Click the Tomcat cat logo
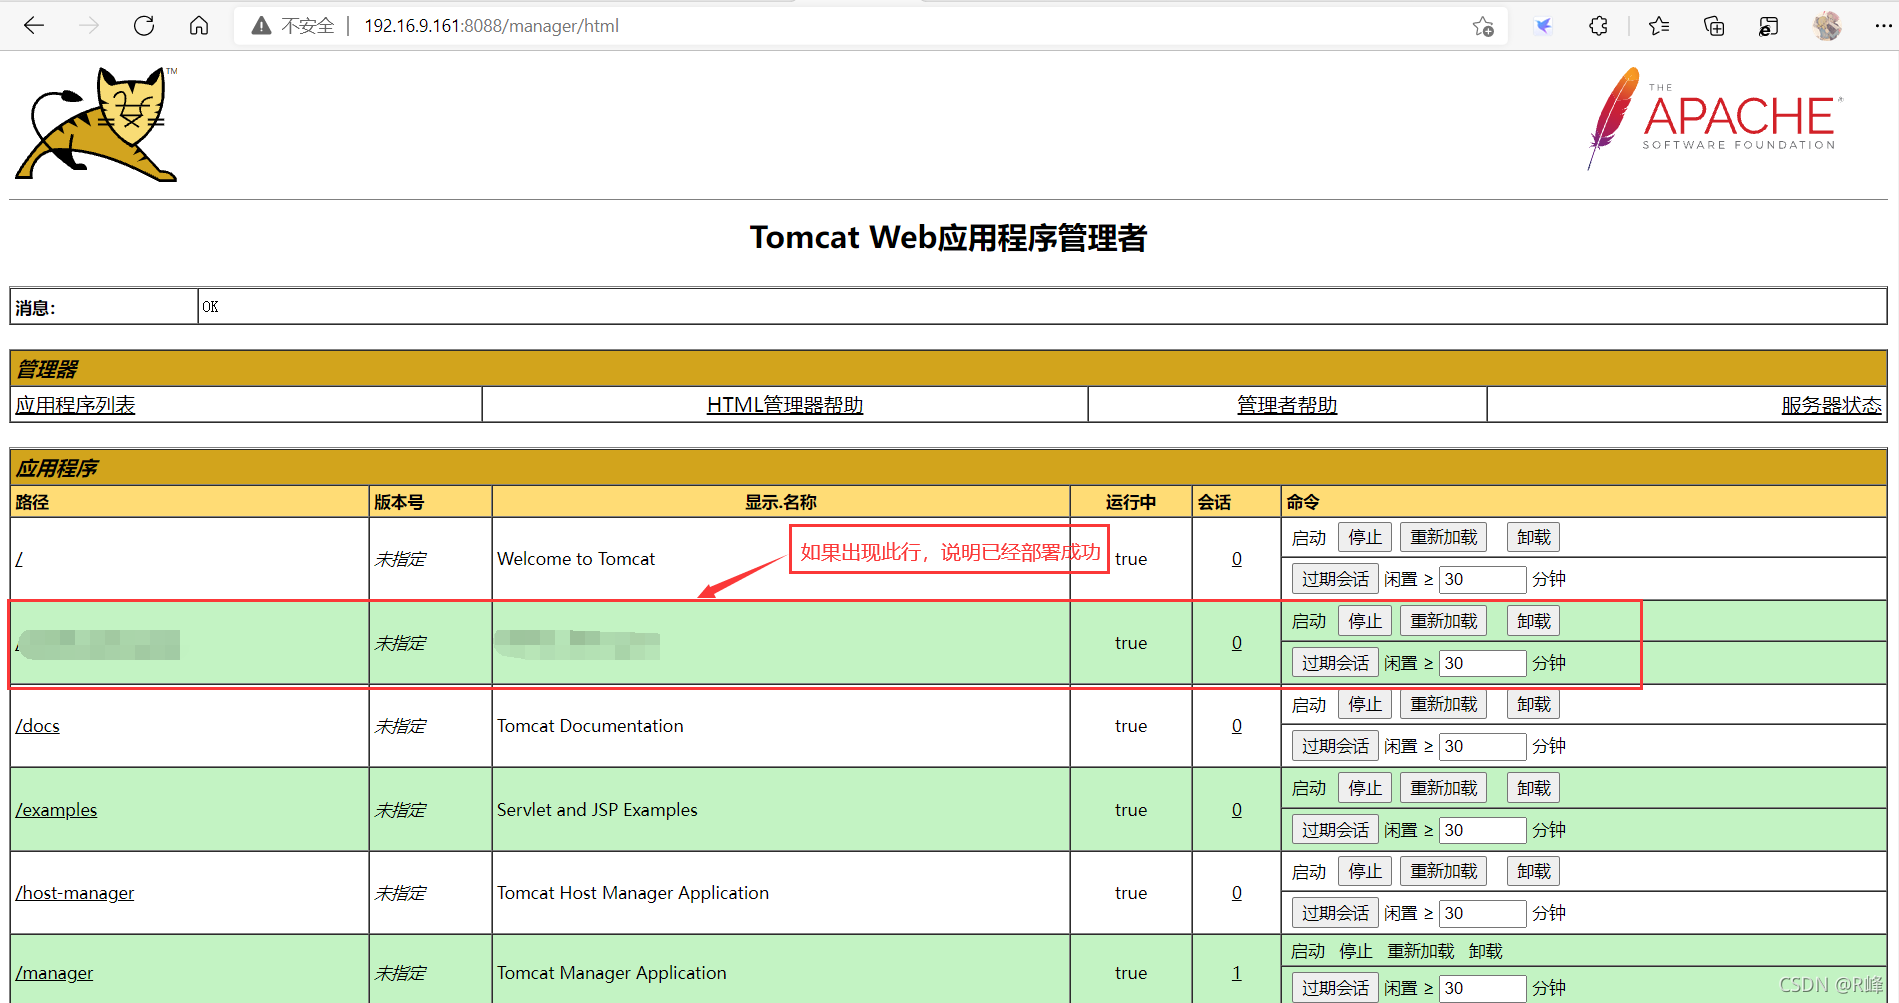 [x=95, y=124]
